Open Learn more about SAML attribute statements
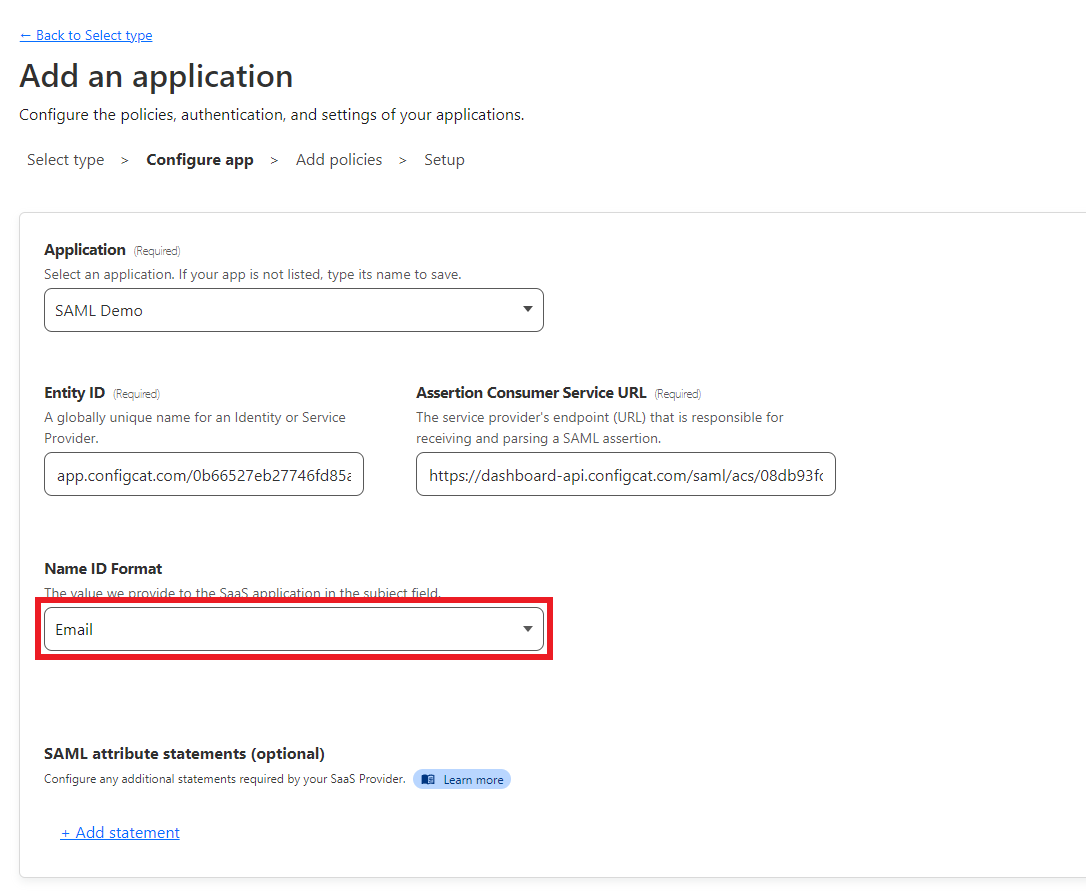 462,779
